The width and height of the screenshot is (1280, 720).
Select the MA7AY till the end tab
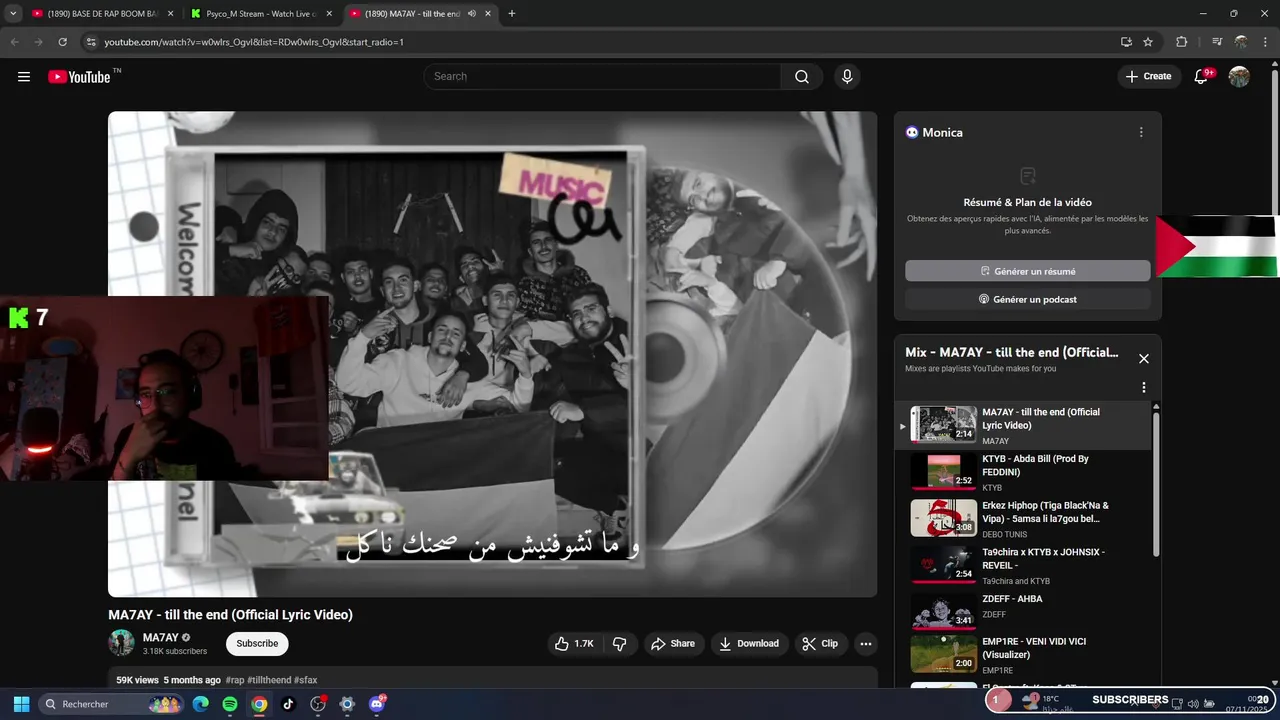click(x=410, y=14)
